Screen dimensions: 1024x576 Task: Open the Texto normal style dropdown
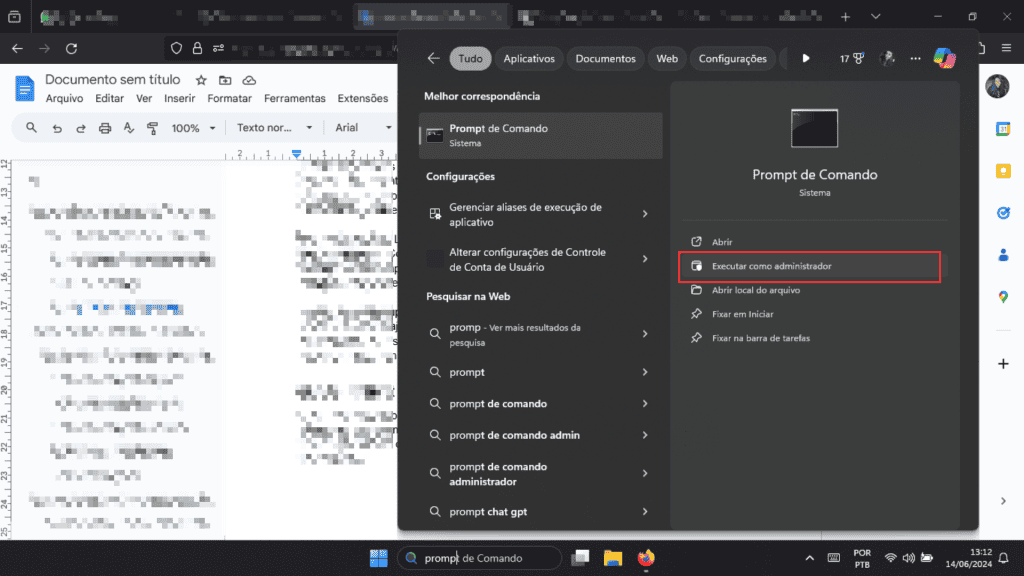274,128
